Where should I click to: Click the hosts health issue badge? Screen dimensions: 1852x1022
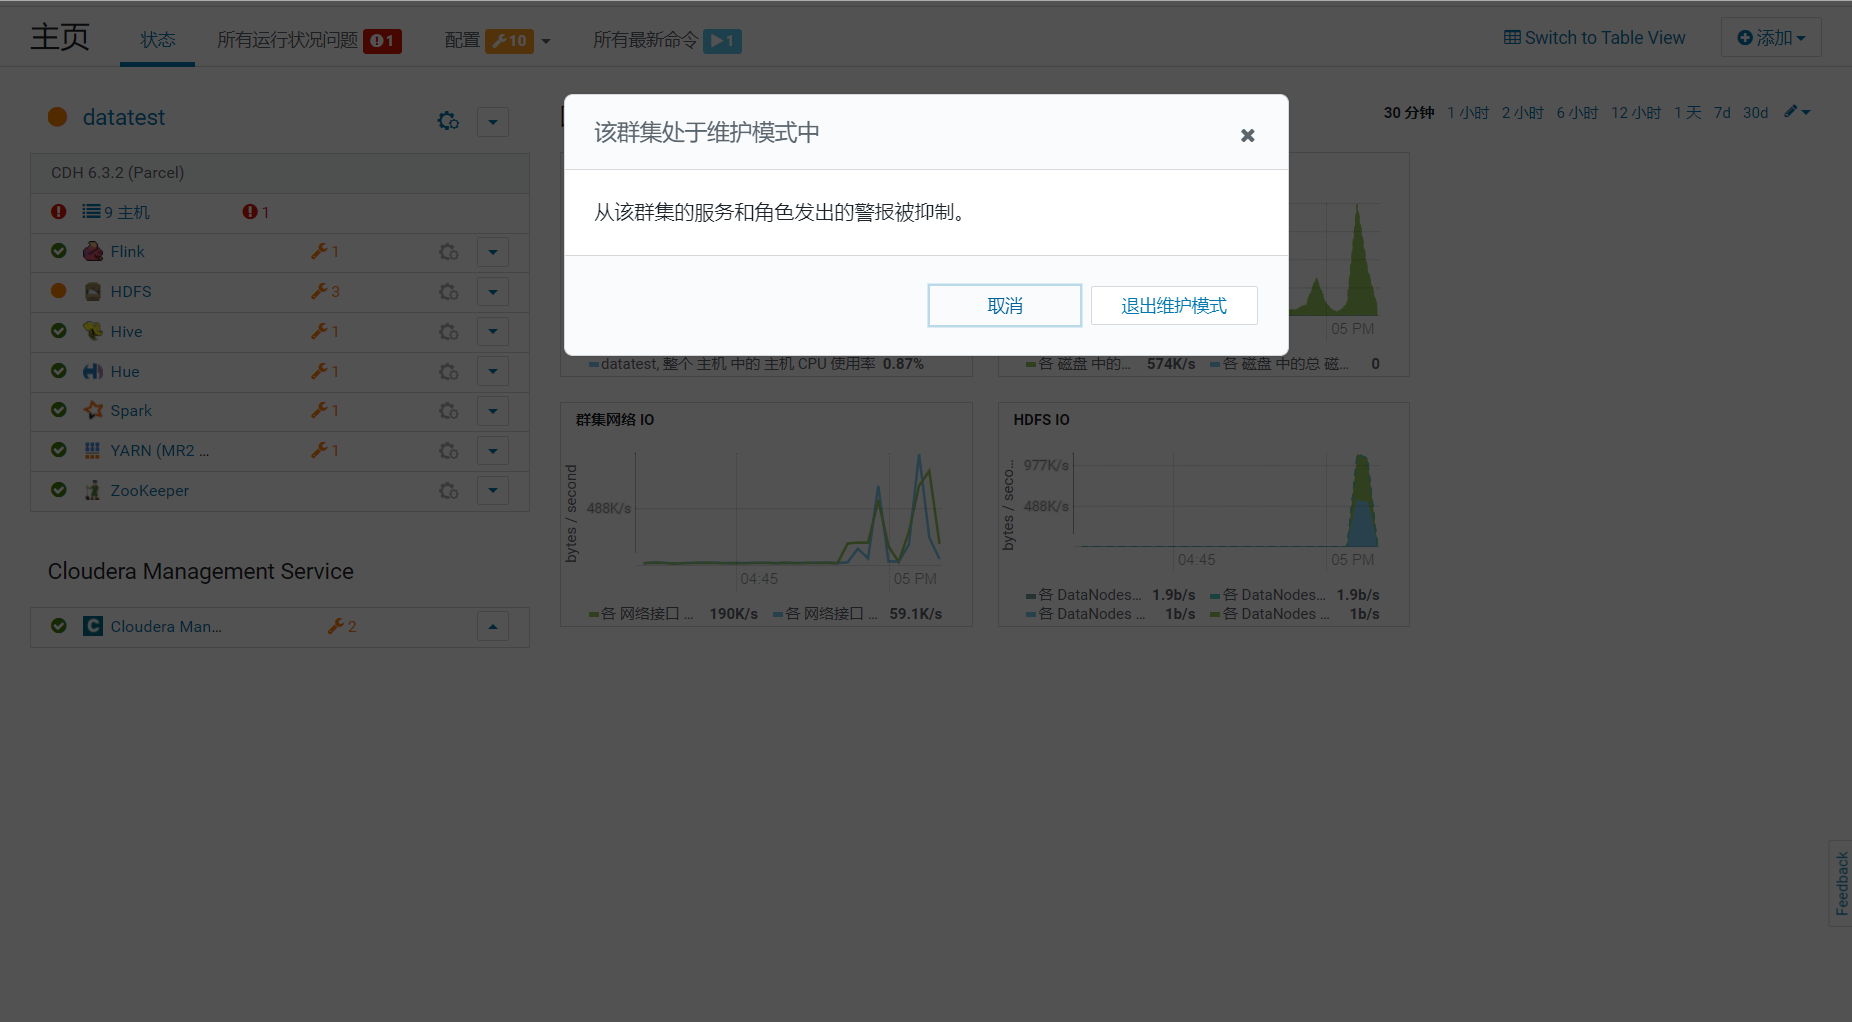(x=256, y=212)
